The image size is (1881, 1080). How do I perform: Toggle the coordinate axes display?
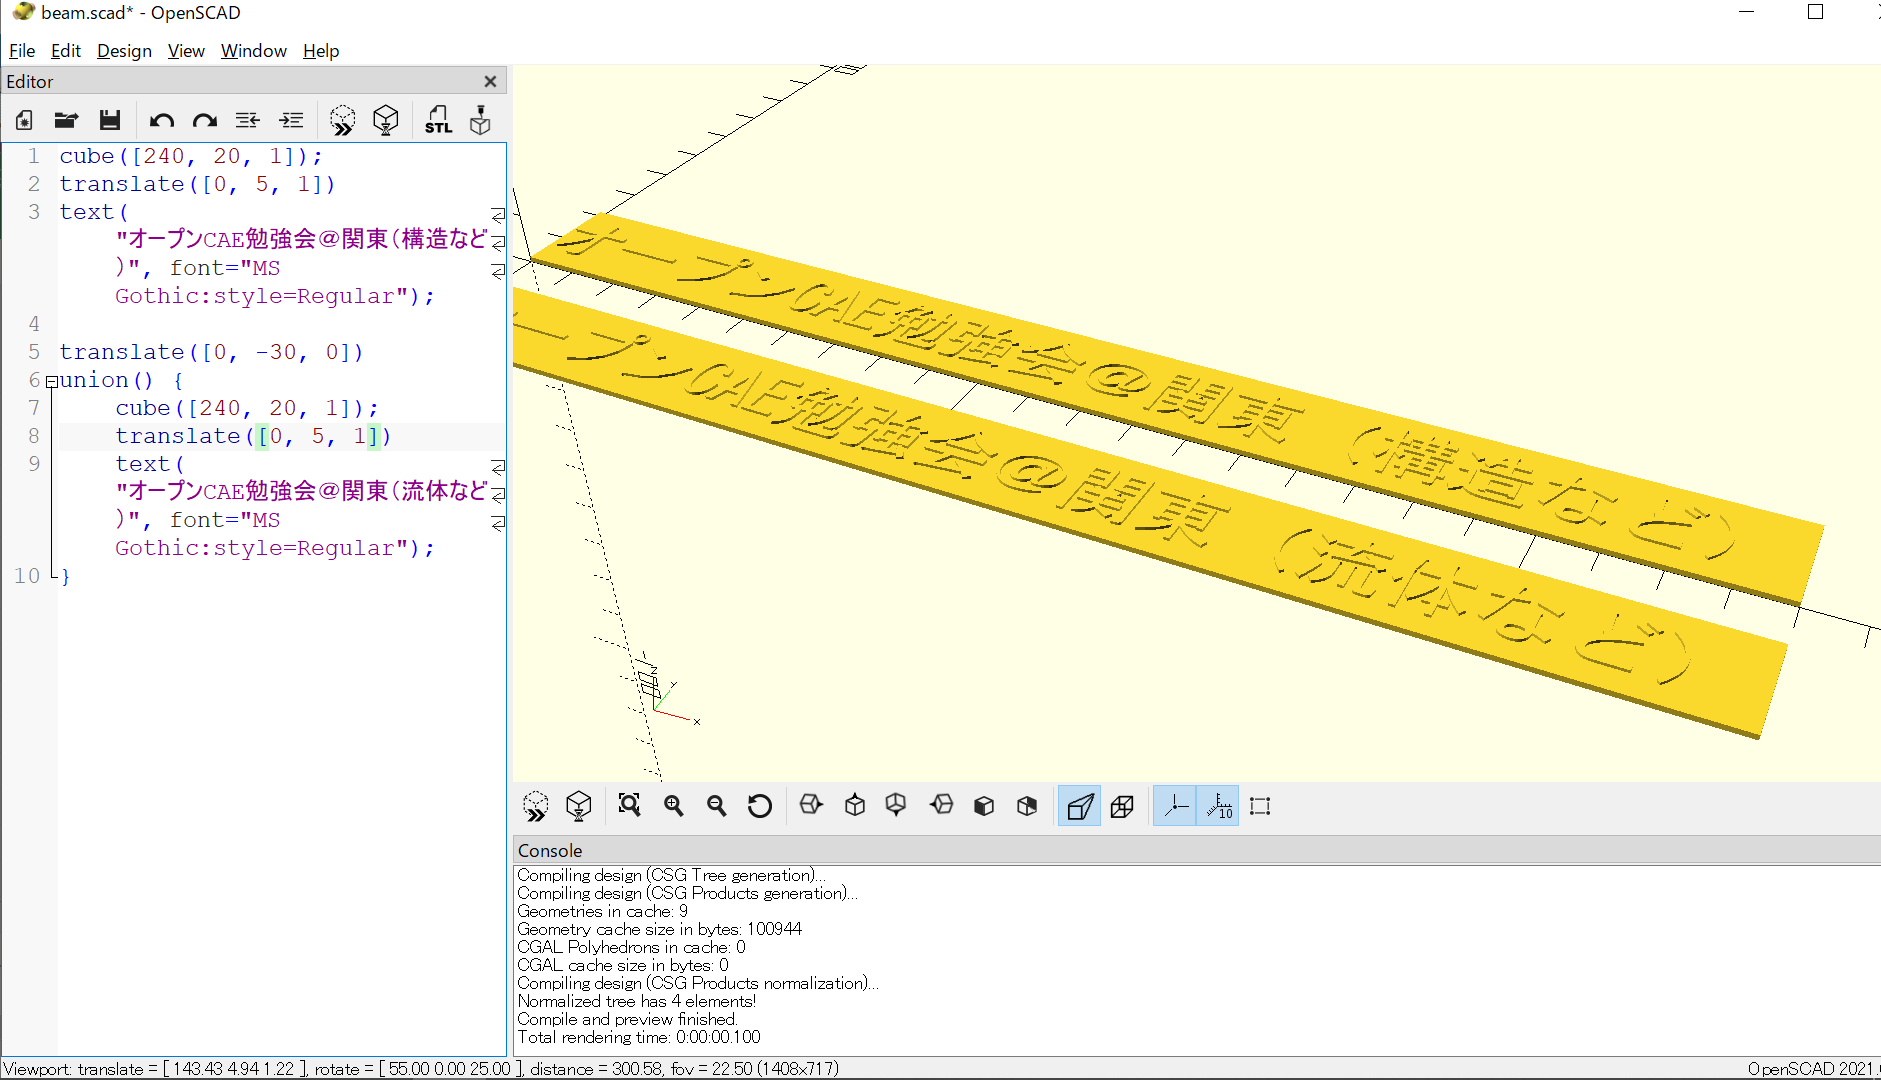pyautogui.click(x=1176, y=806)
